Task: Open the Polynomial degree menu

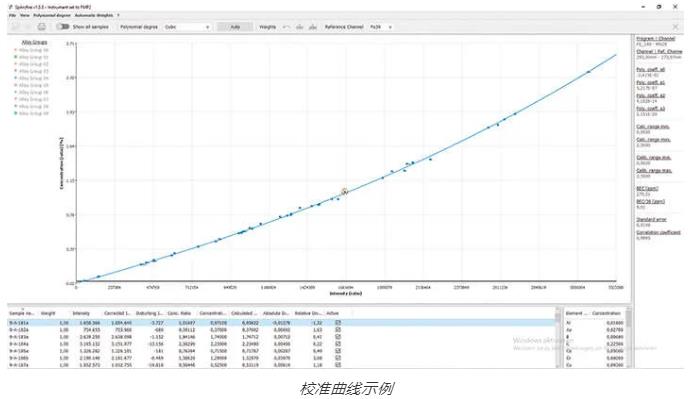Action: (x=52, y=15)
